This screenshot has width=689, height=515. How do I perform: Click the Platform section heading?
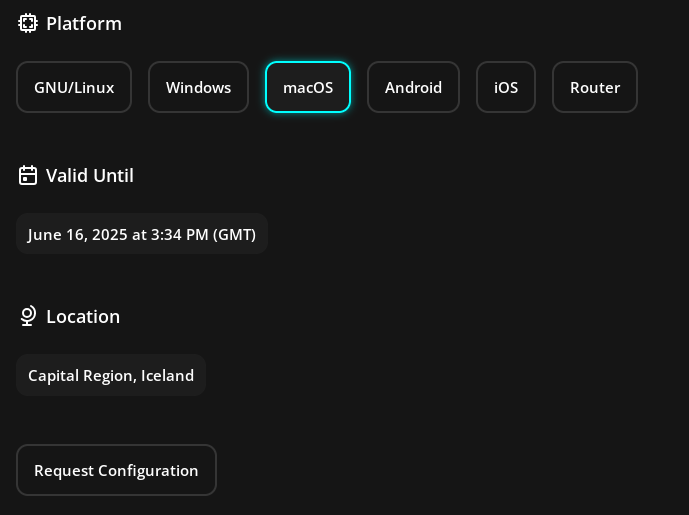tap(84, 24)
